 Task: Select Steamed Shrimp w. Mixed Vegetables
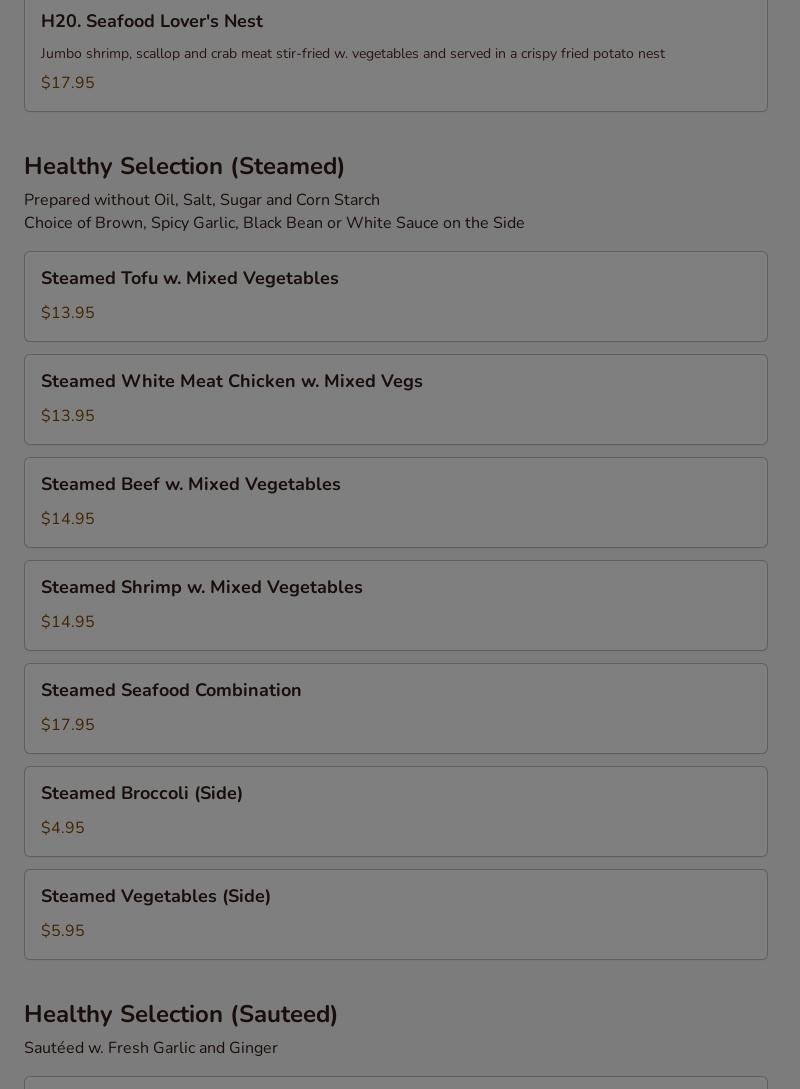pyautogui.click(x=396, y=606)
